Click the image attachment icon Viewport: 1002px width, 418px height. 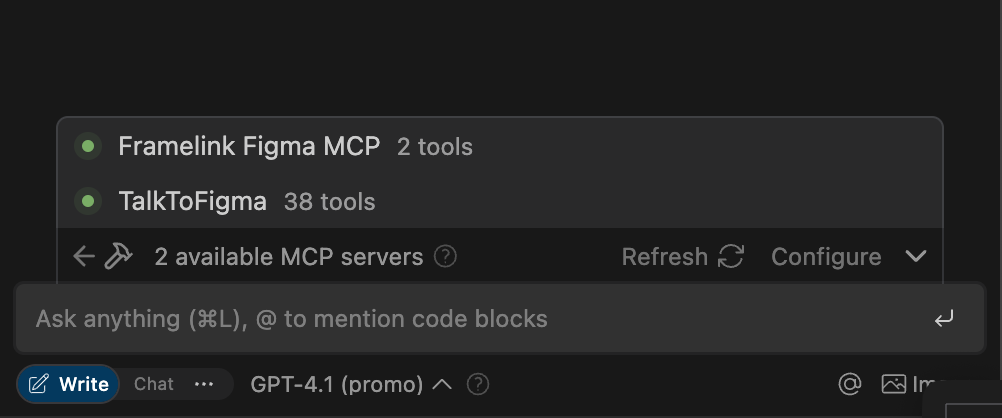tap(893, 384)
